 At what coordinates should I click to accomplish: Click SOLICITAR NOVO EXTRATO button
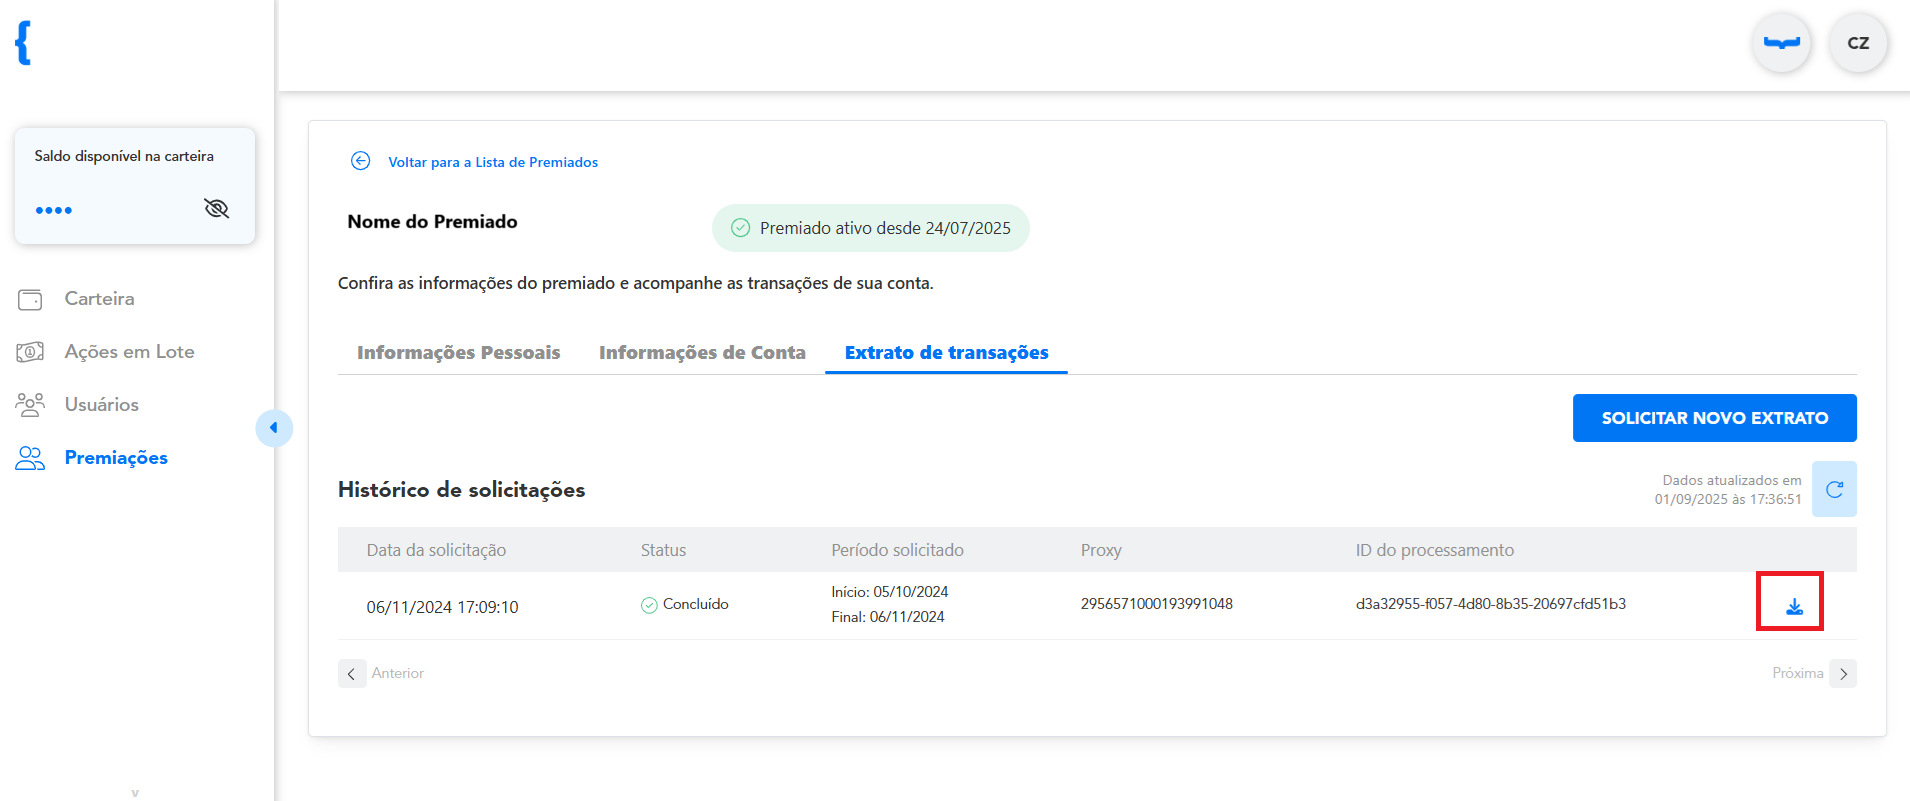tap(1714, 418)
